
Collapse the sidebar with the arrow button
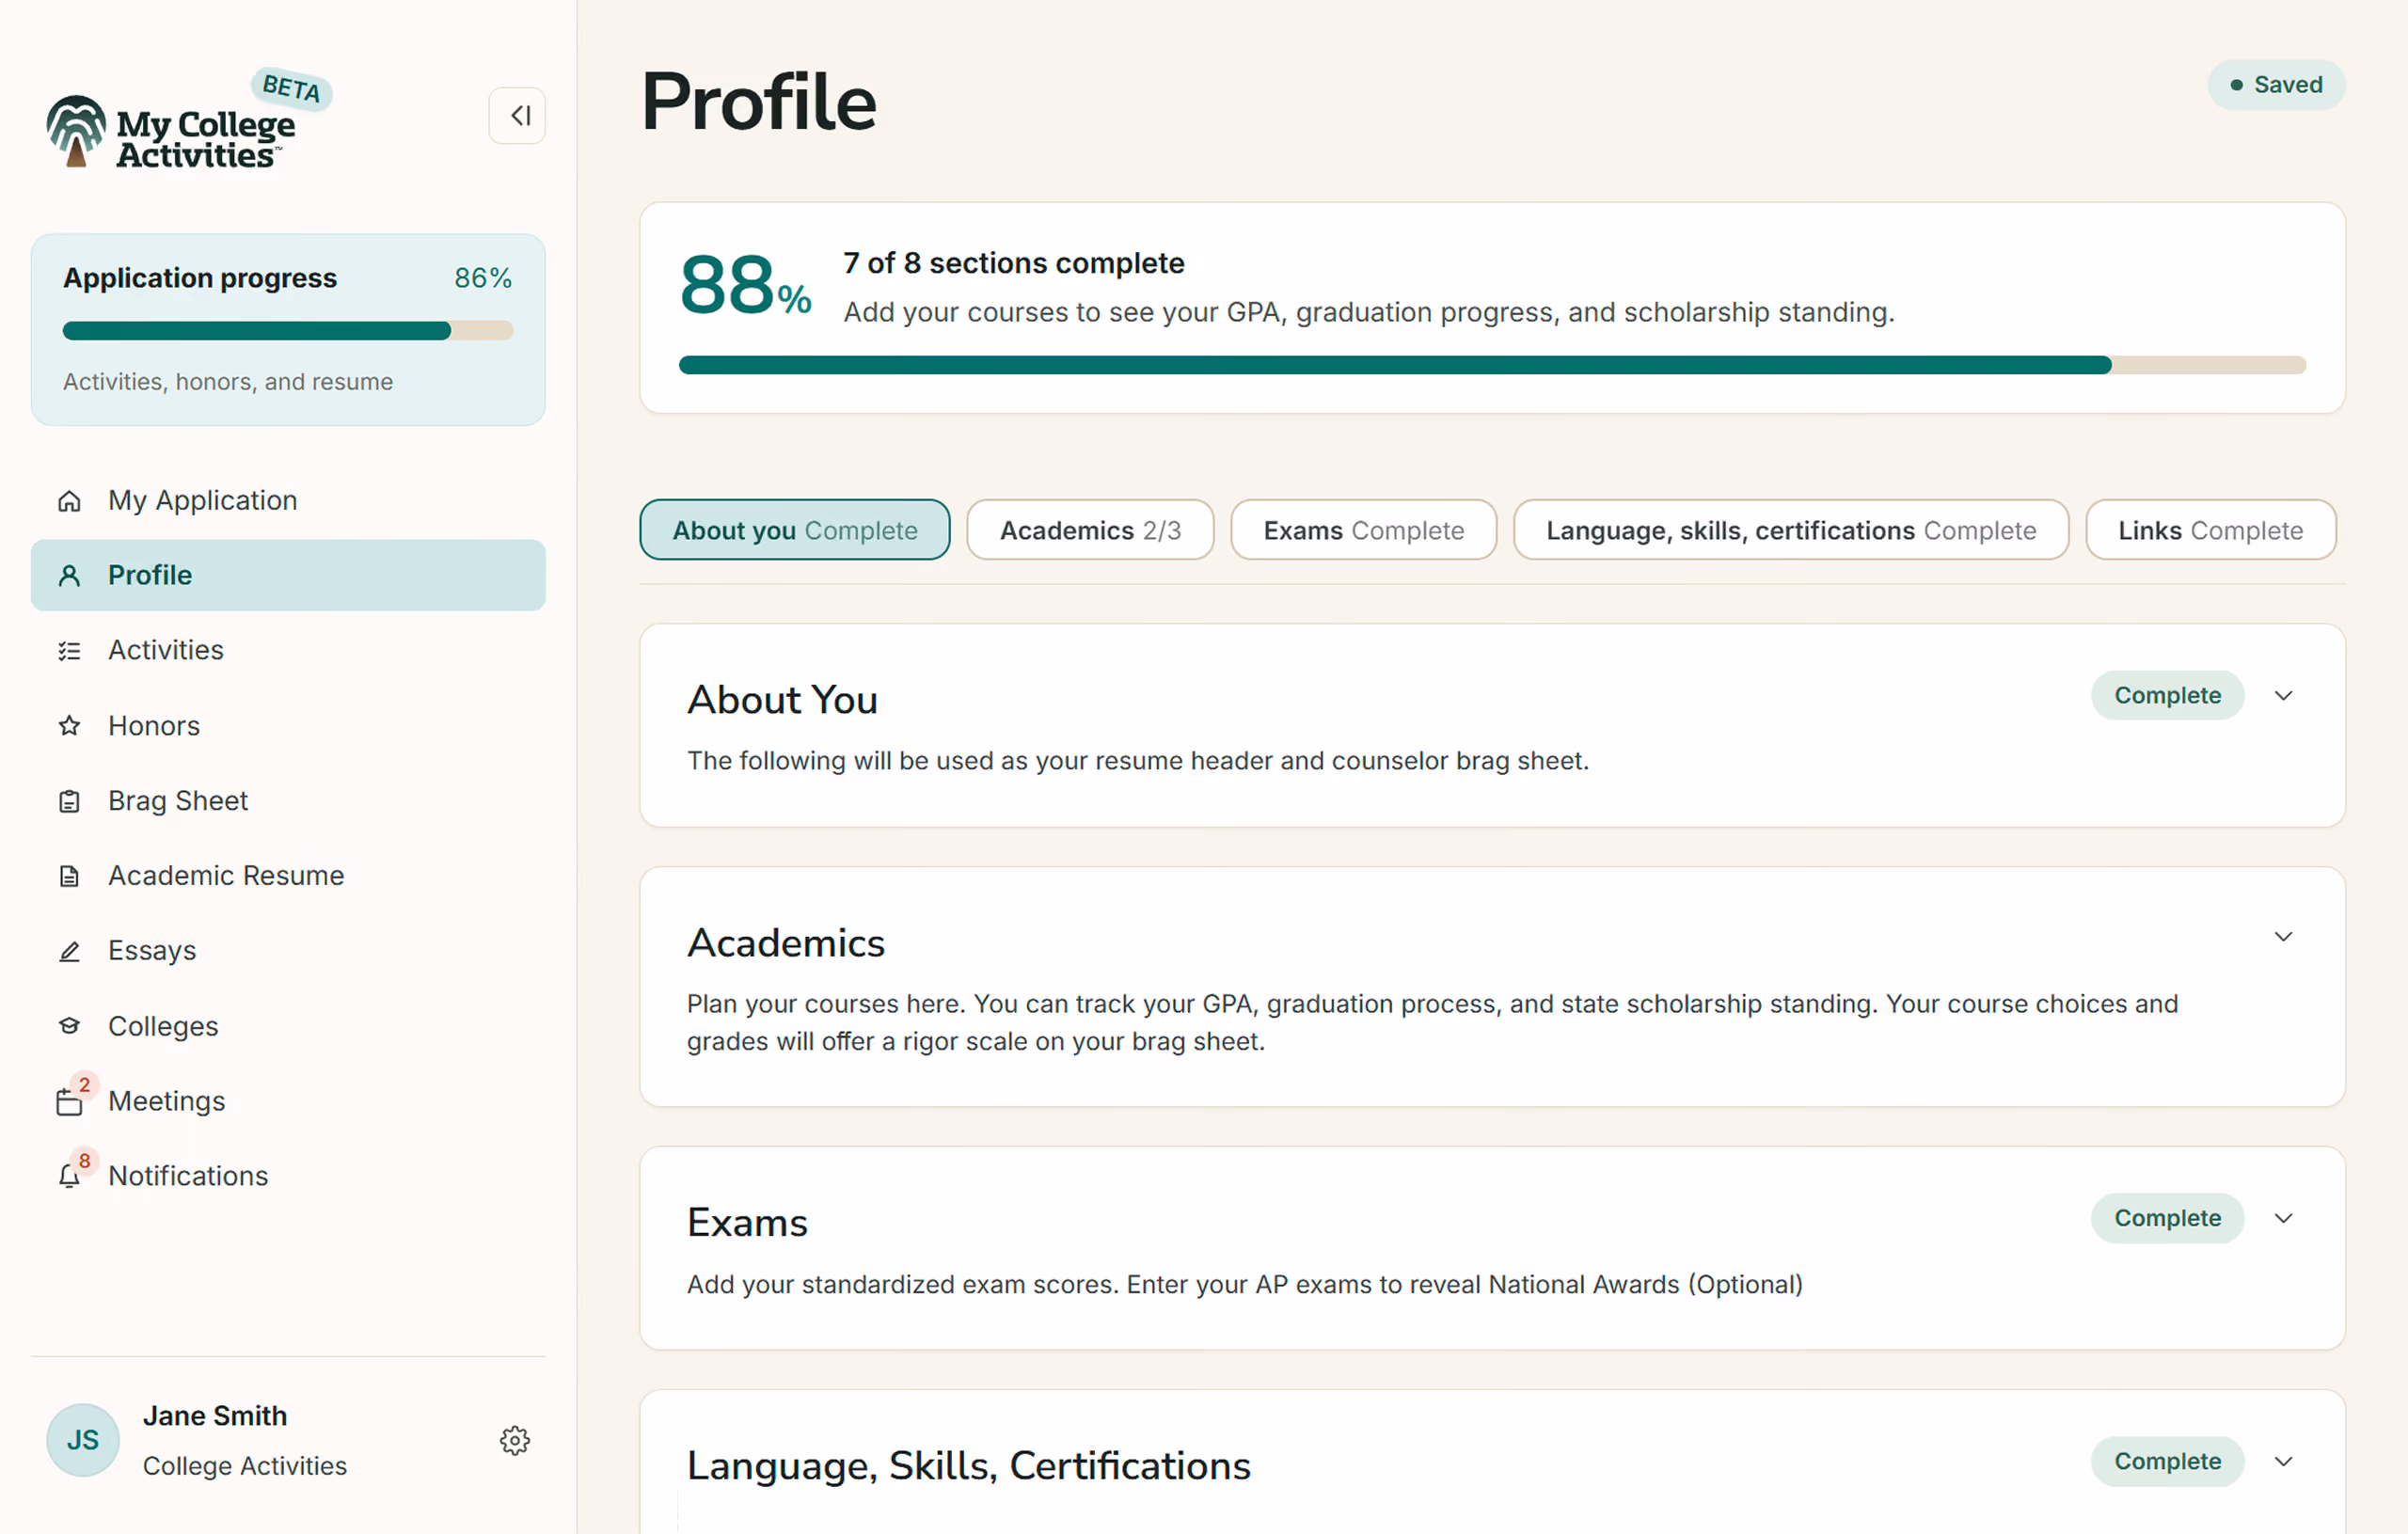click(x=517, y=116)
